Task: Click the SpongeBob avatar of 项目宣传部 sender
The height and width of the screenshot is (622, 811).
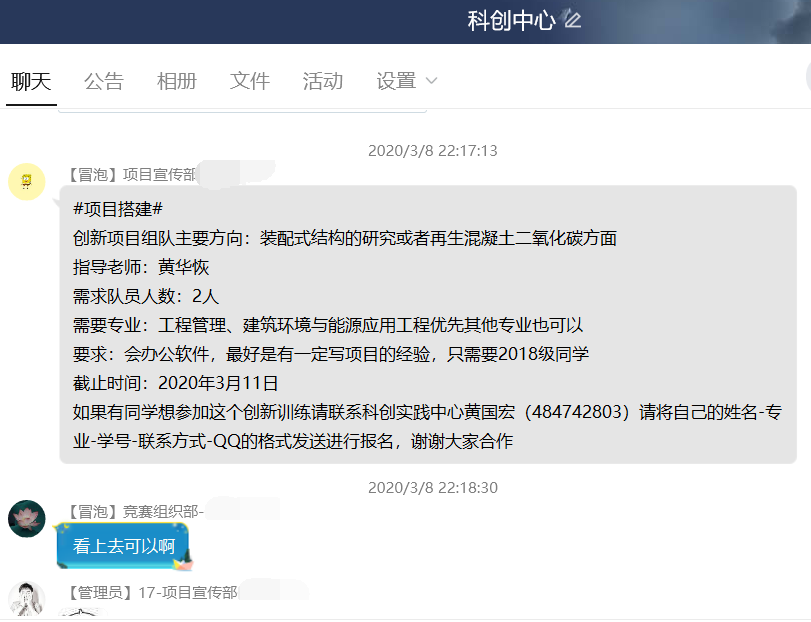Action: [27, 182]
